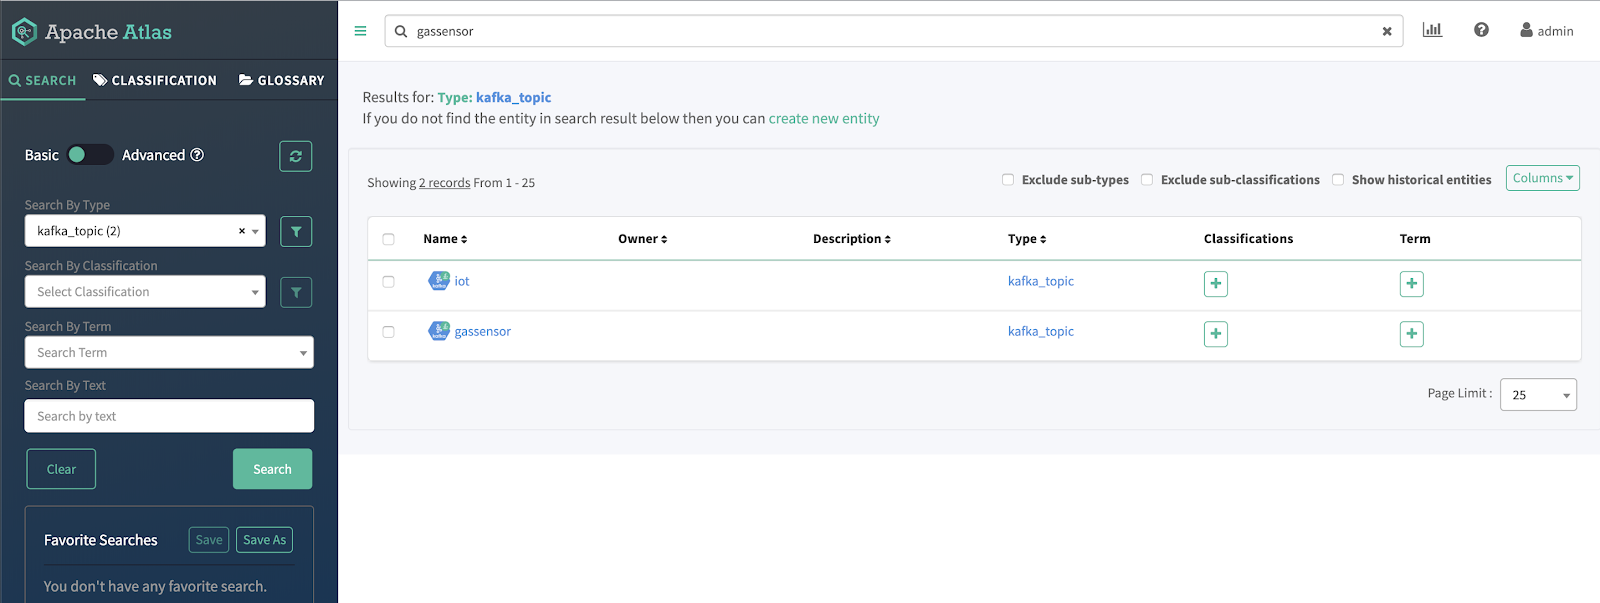Click Save in Favorite Searches
This screenshot has width=1600, height=603.
[209, 540]
